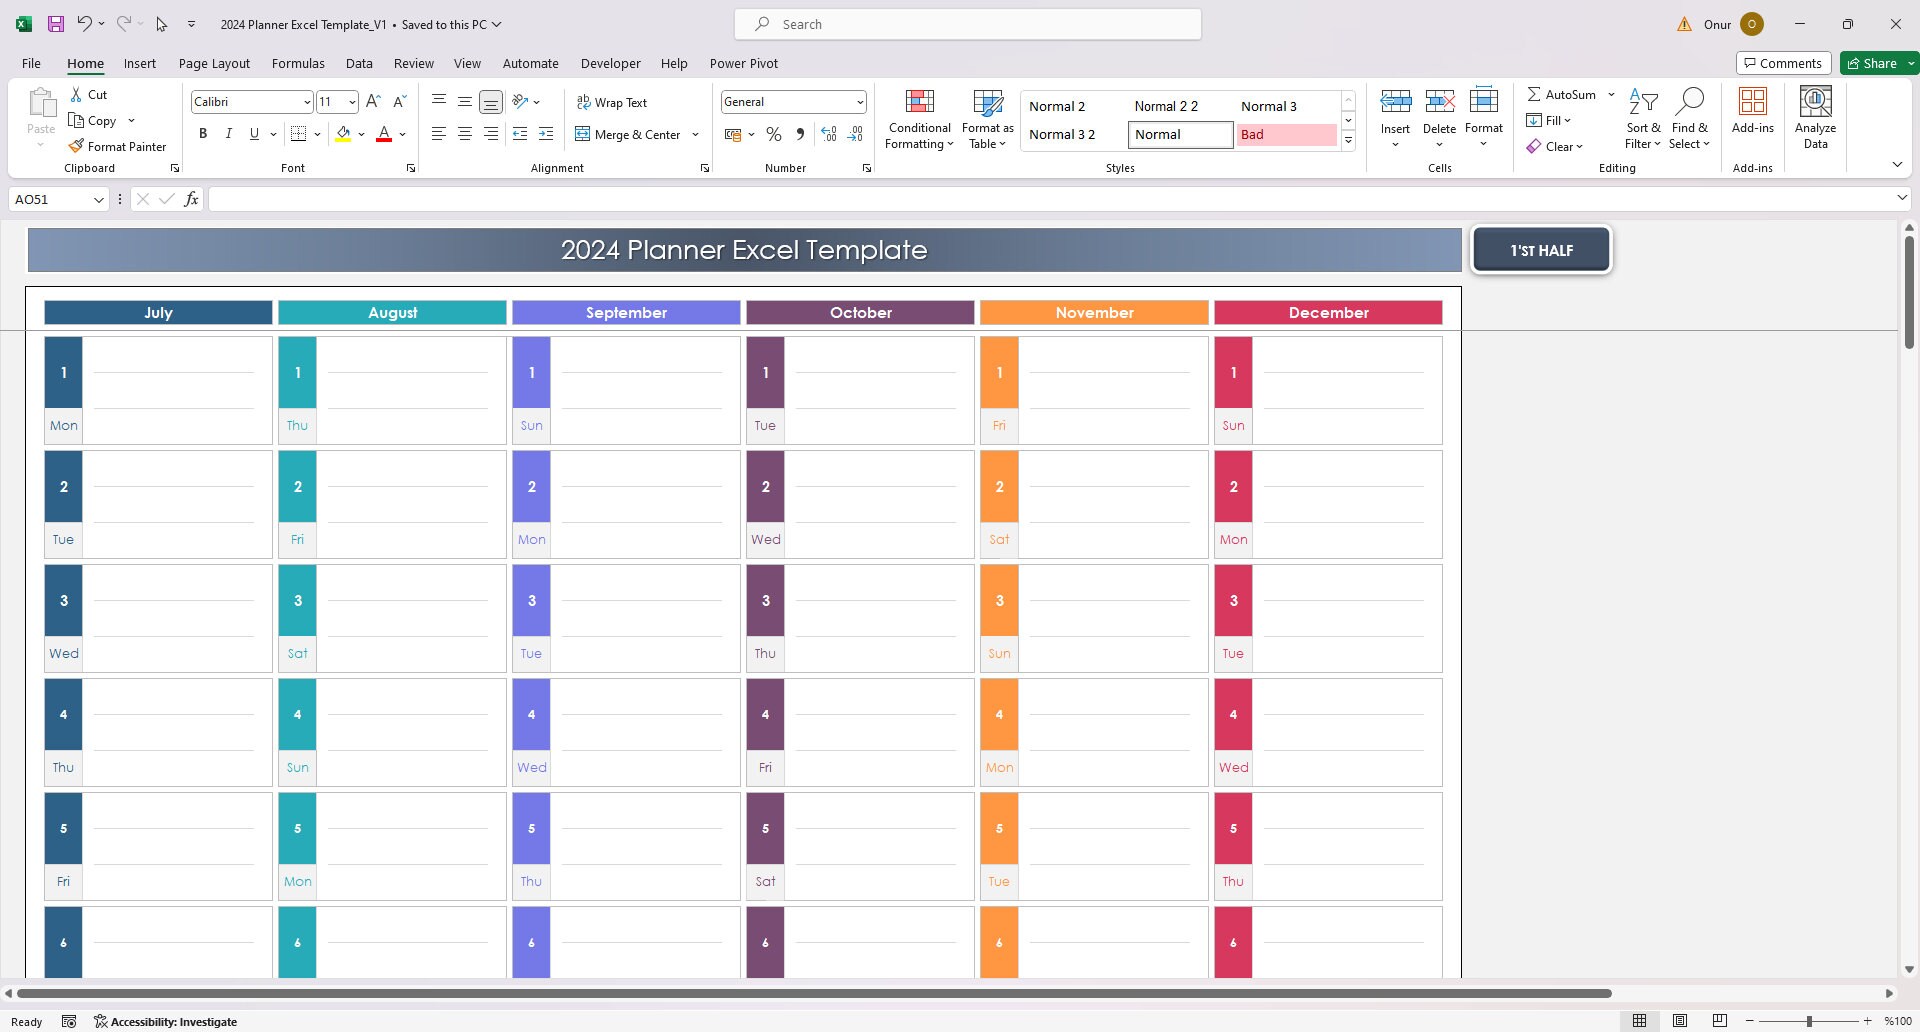Open the General number format dropdown
The height and width of the screenshot is (1032, 1920).
click(859, 102)
